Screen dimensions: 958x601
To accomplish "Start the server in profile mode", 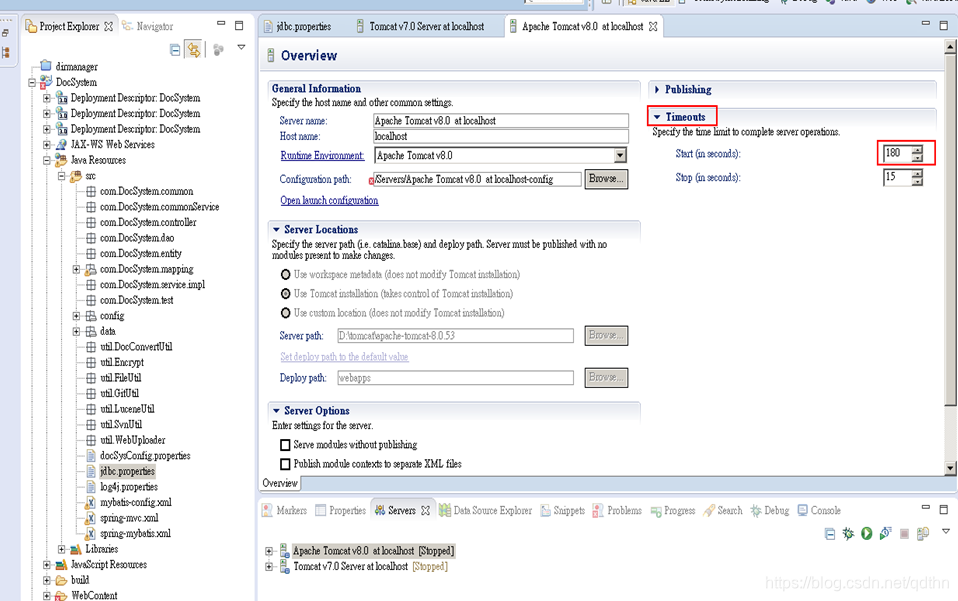I will [x=885, y=534].
